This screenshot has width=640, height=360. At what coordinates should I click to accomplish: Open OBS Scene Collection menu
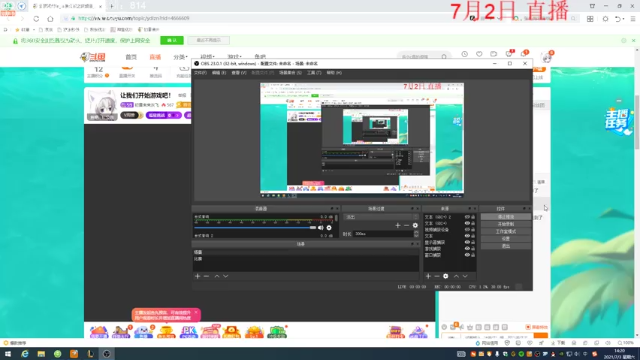click(x=290, y=73)
